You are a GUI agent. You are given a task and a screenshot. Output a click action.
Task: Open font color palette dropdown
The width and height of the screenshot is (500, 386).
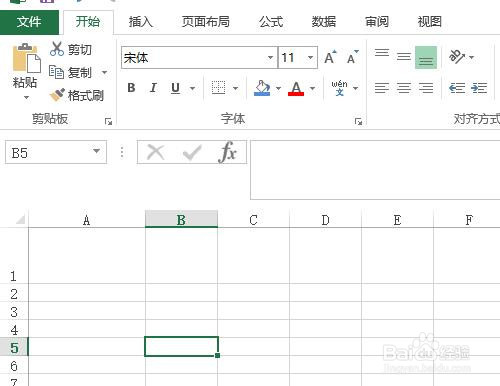click(x=313, y=88)
